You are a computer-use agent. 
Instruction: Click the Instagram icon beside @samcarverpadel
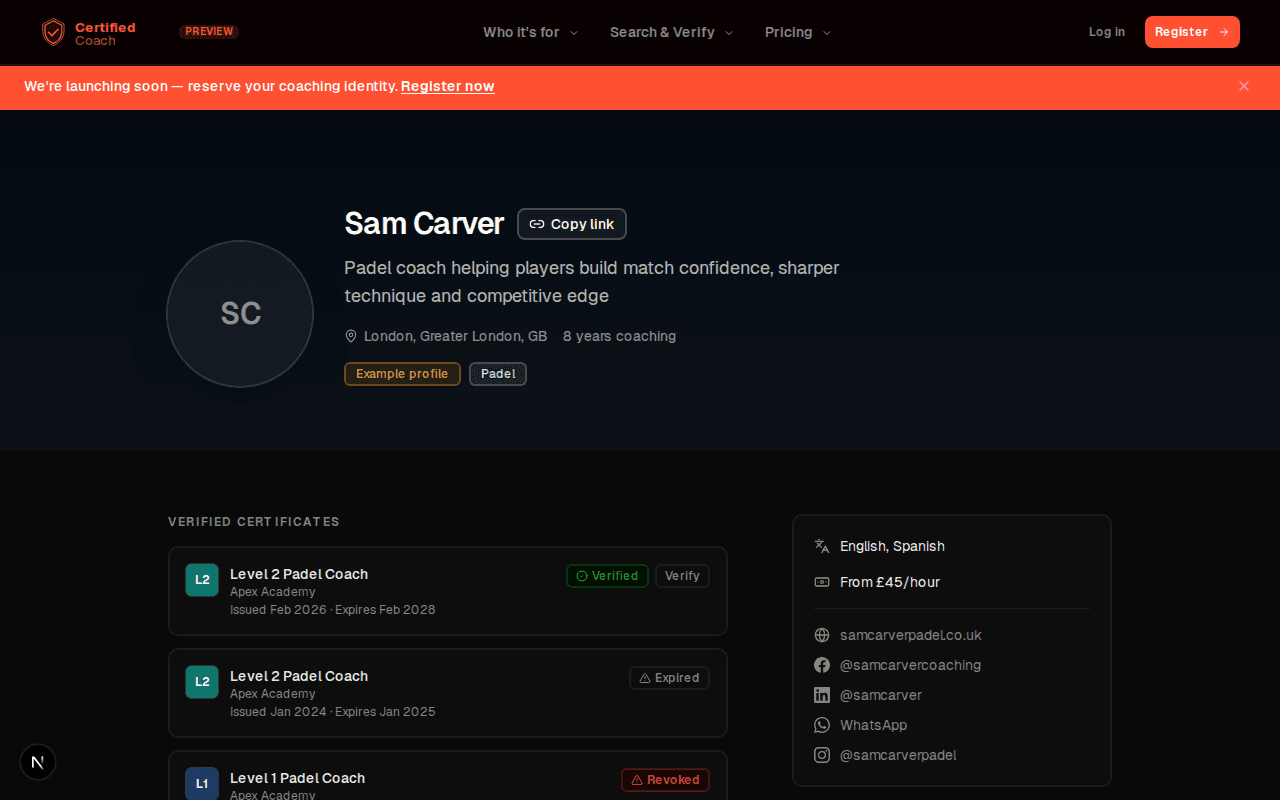(821, 755)
